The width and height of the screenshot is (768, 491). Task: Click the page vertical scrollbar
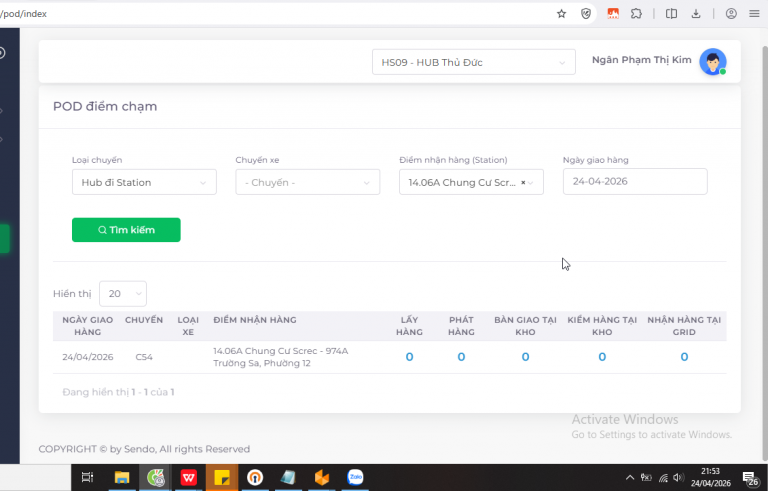(x=765, y=252)
